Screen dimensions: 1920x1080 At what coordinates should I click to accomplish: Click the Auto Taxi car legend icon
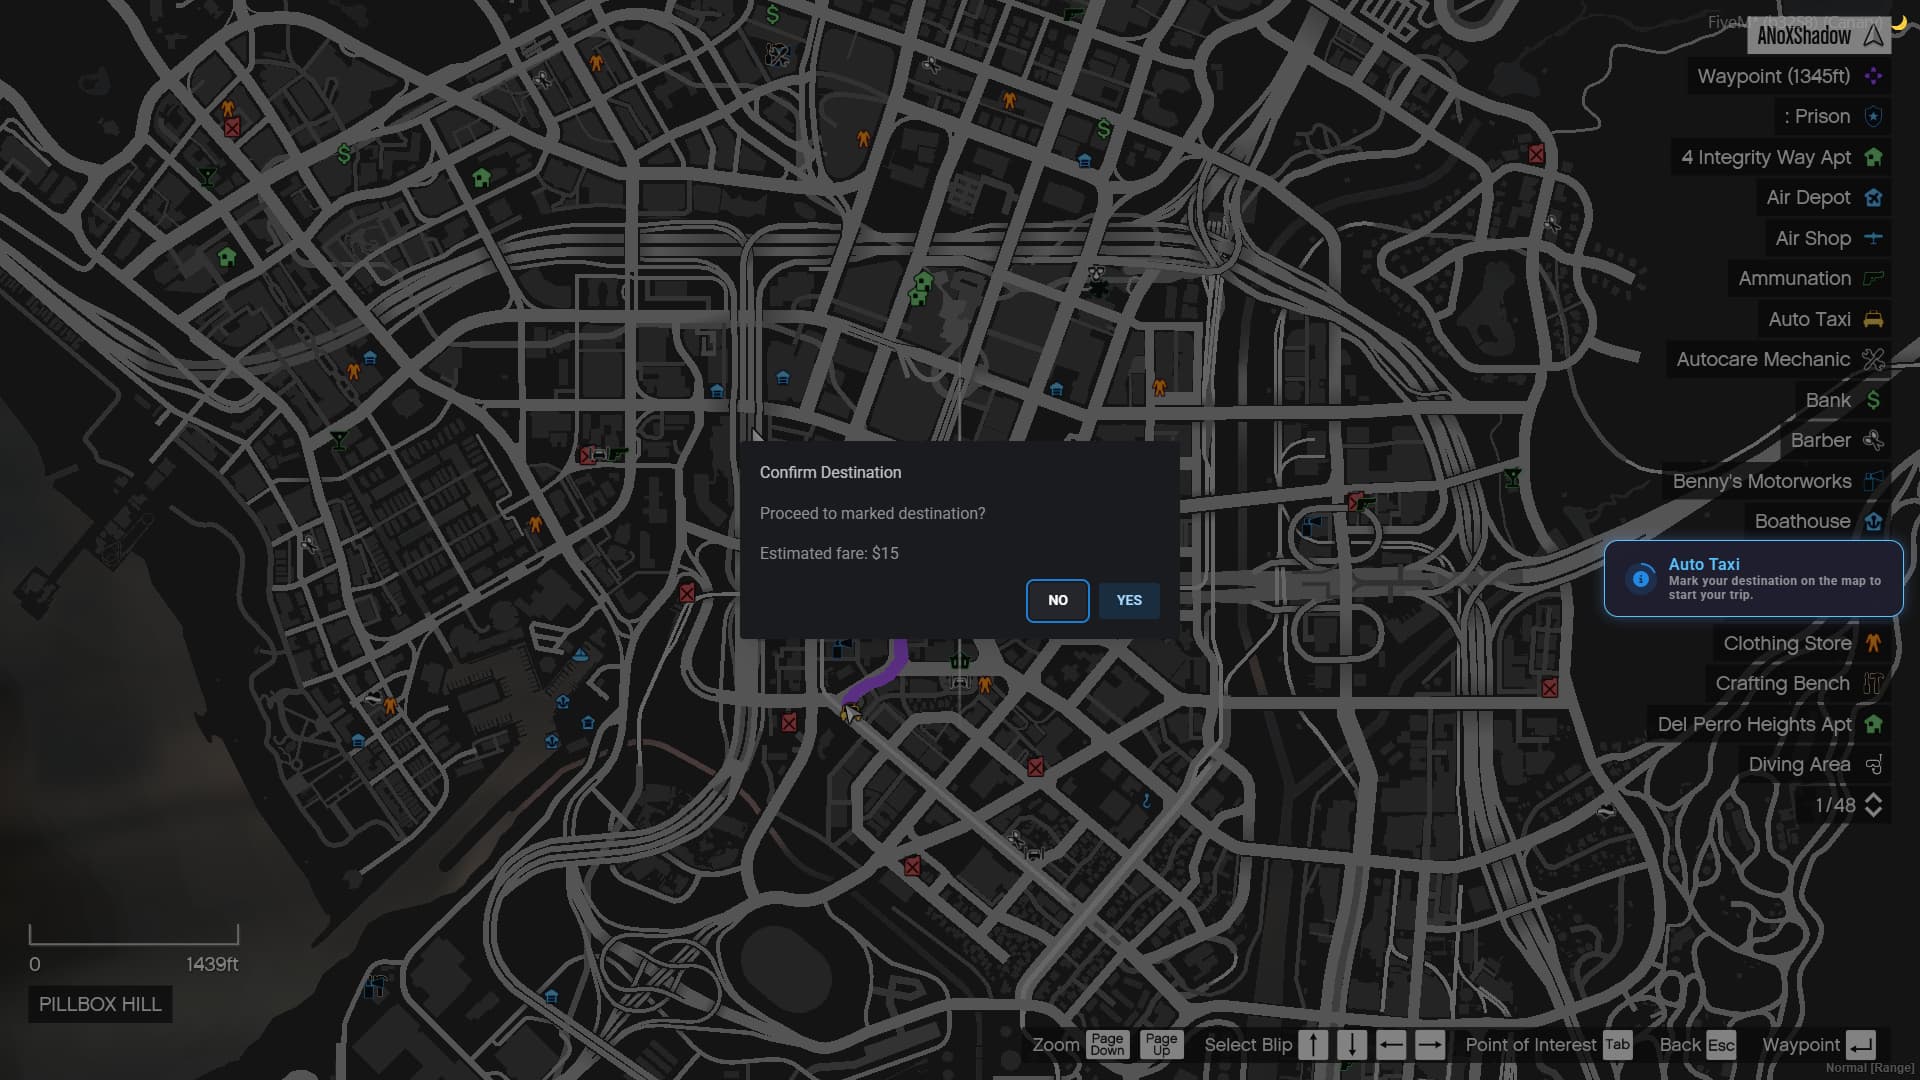point(1873,319)
